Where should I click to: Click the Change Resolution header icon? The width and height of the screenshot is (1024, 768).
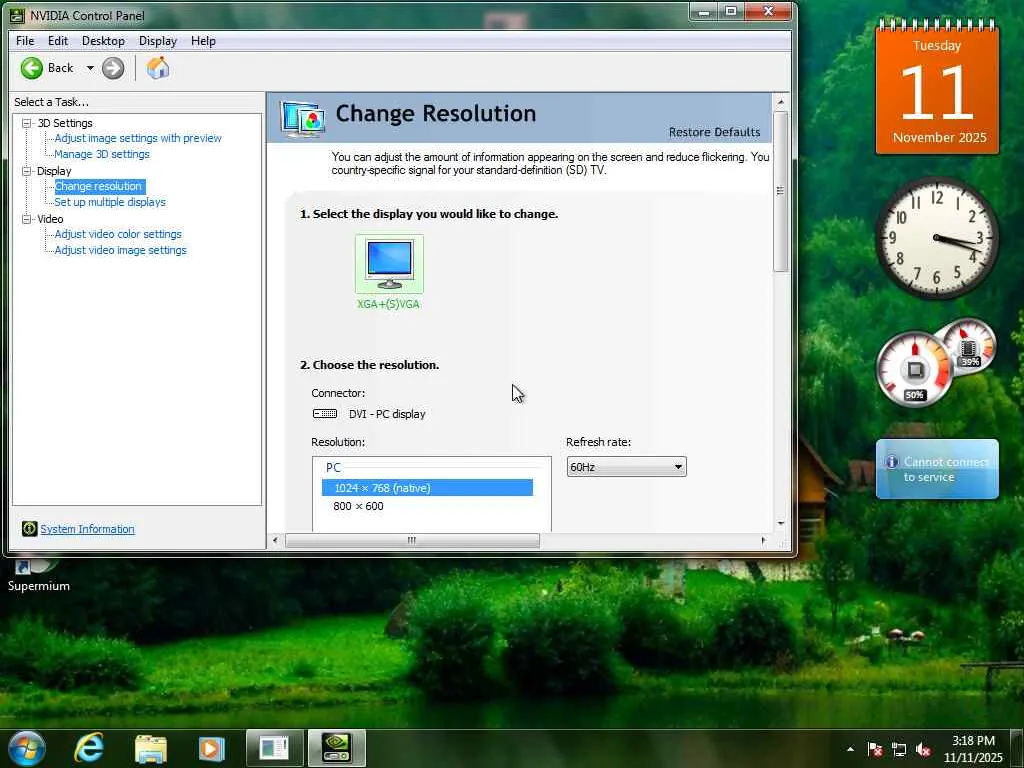point(302,118)
